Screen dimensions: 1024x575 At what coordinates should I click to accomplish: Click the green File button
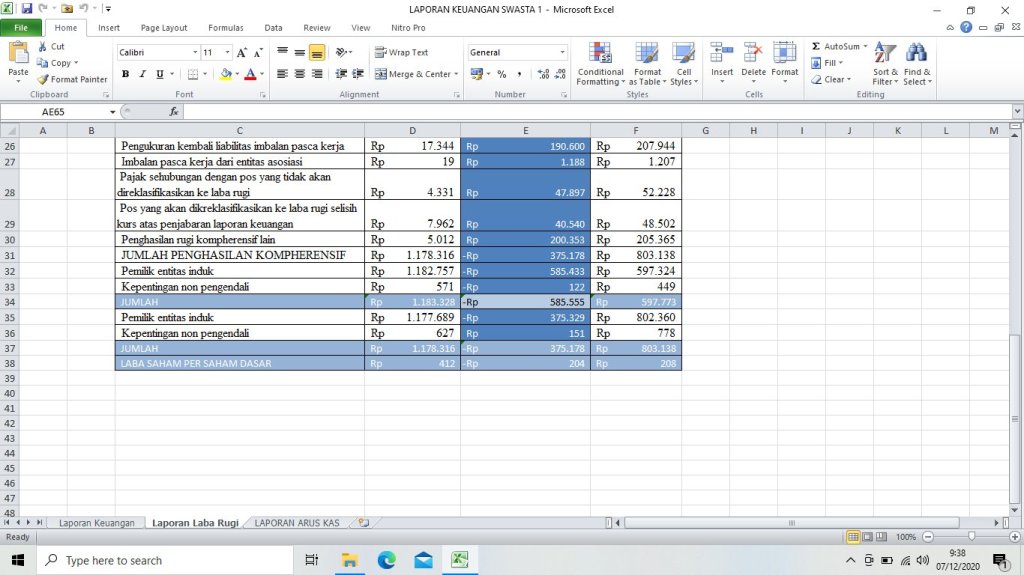[21, 28]
